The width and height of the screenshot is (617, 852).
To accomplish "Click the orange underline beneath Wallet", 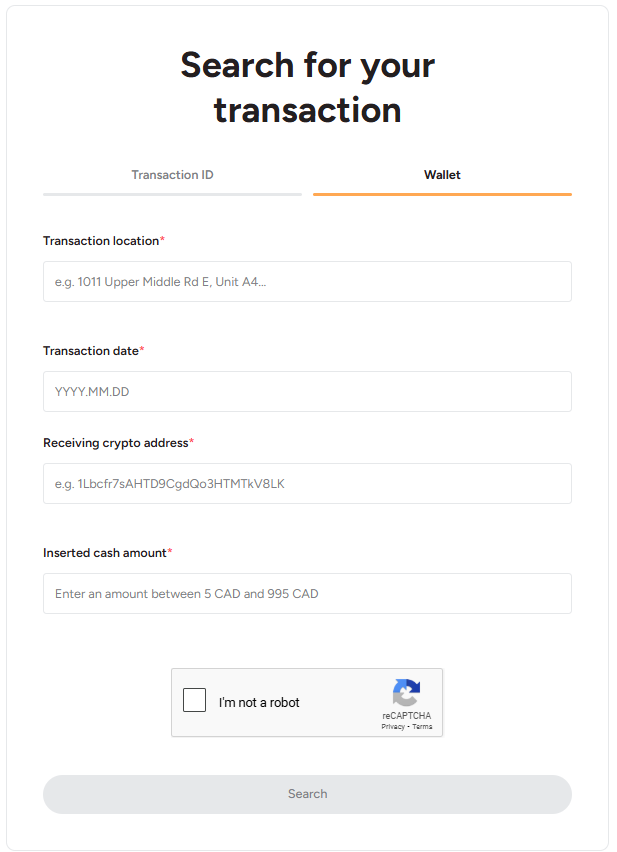I will click(442, 194).
